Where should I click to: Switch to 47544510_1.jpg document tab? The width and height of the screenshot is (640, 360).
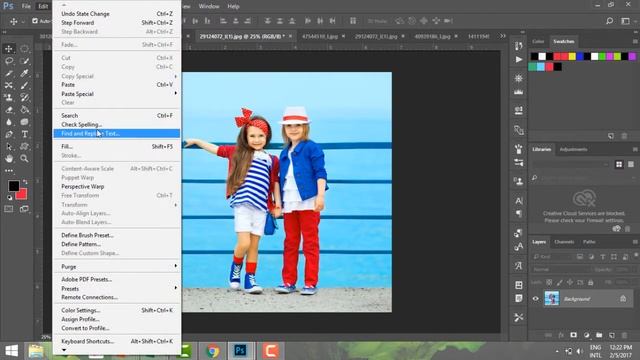[320, 36]
